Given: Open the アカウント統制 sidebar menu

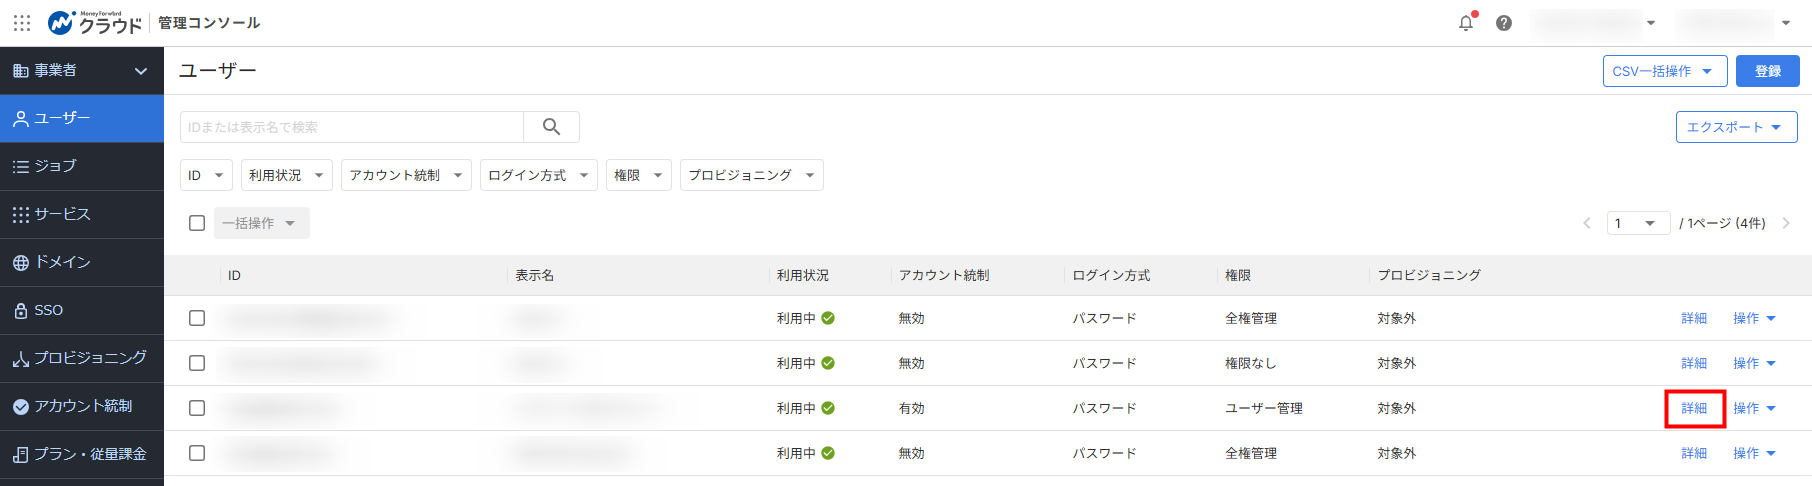Looking at the screenshot, I should pos(82,406).
